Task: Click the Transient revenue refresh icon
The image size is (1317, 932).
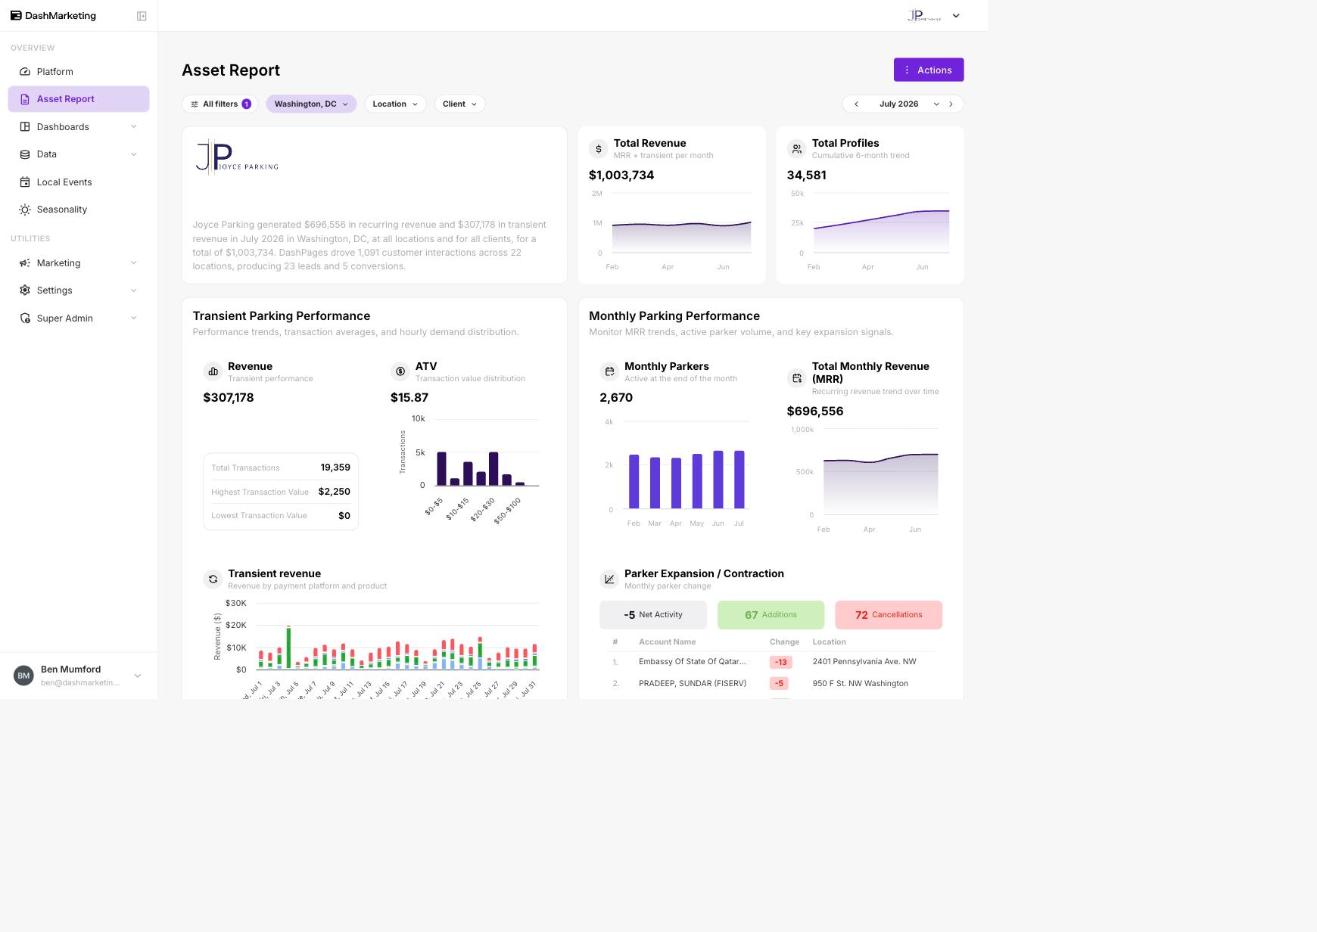Action: pos(212,579)
